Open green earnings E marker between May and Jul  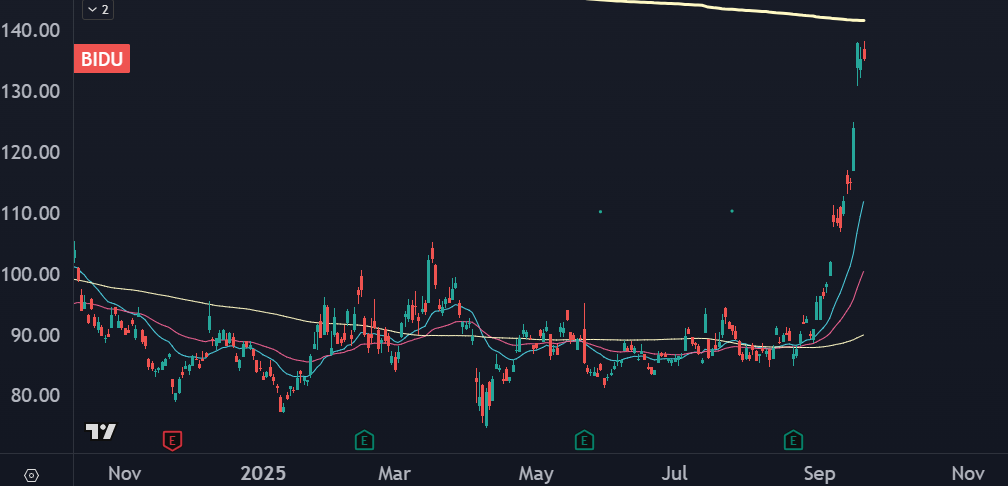point(584,440)
